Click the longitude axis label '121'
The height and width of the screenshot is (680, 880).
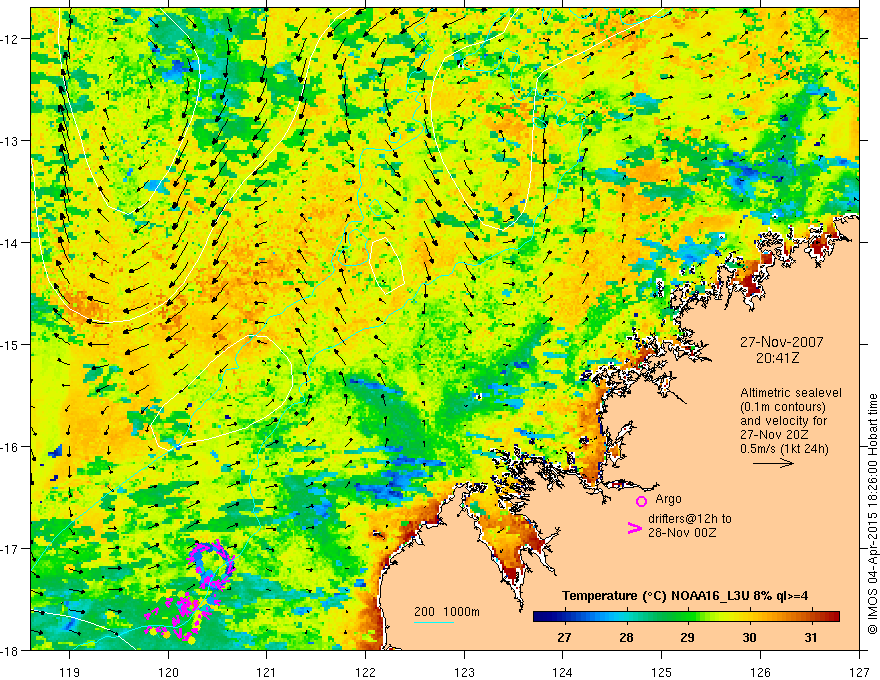[x=267, y=672]
